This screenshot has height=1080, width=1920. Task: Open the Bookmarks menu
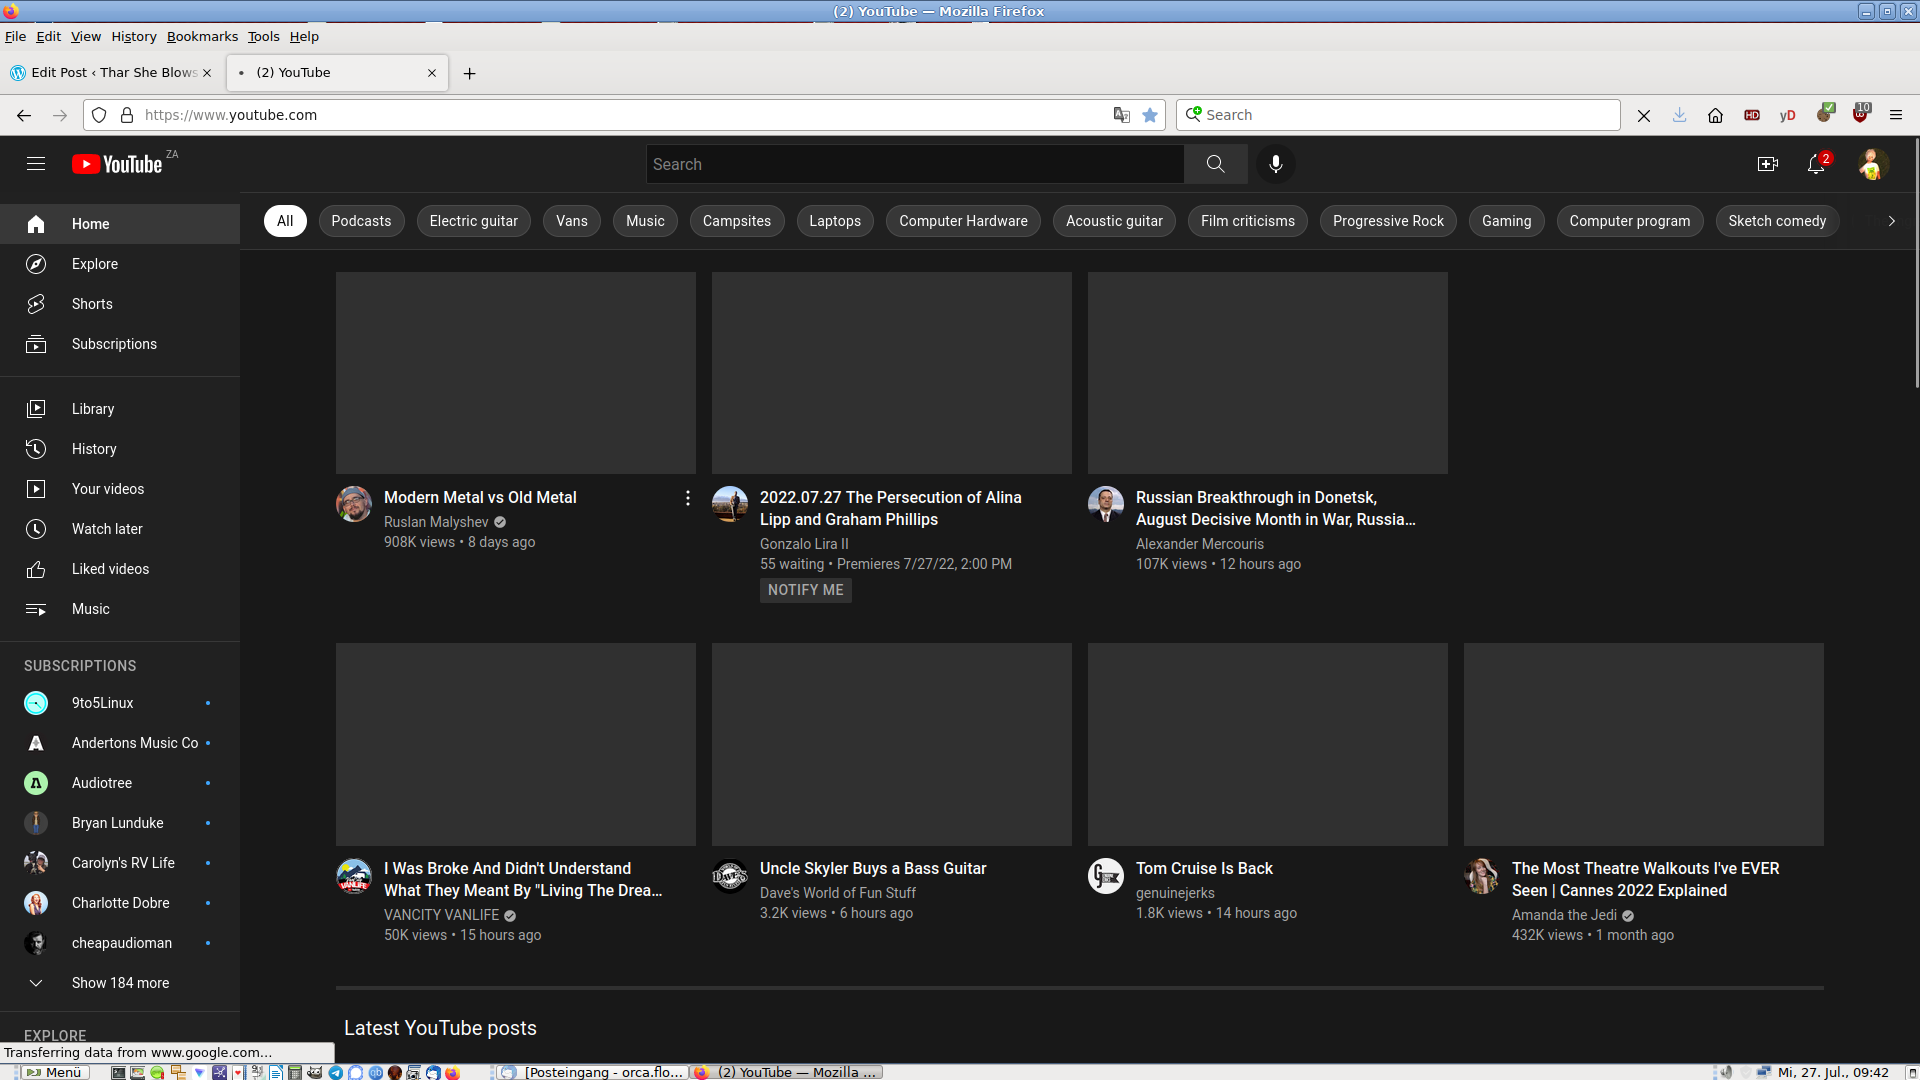coord(202,36)
